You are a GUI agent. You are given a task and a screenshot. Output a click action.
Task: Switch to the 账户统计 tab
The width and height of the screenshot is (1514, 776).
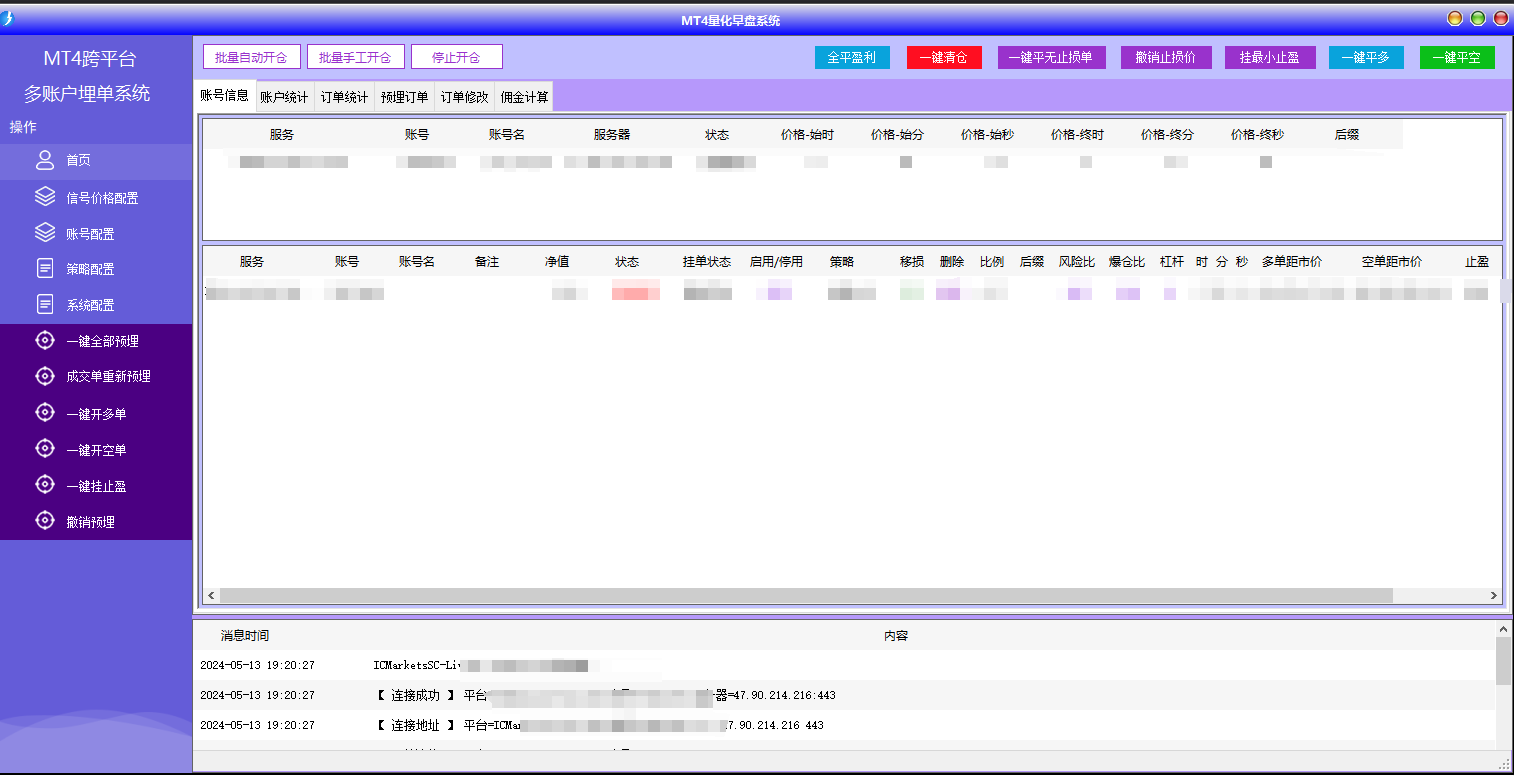[284, 97]
